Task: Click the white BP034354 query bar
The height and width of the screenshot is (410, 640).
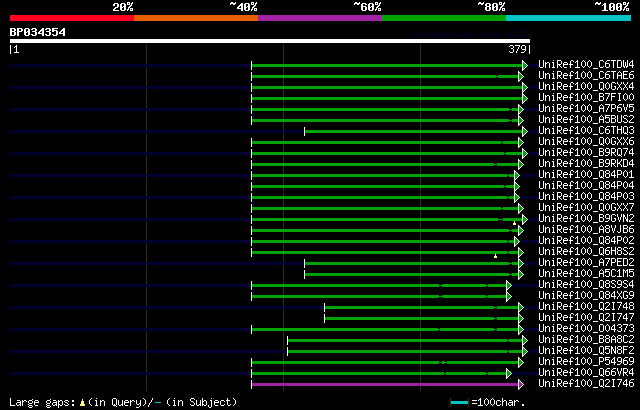Action: (270, 41)
